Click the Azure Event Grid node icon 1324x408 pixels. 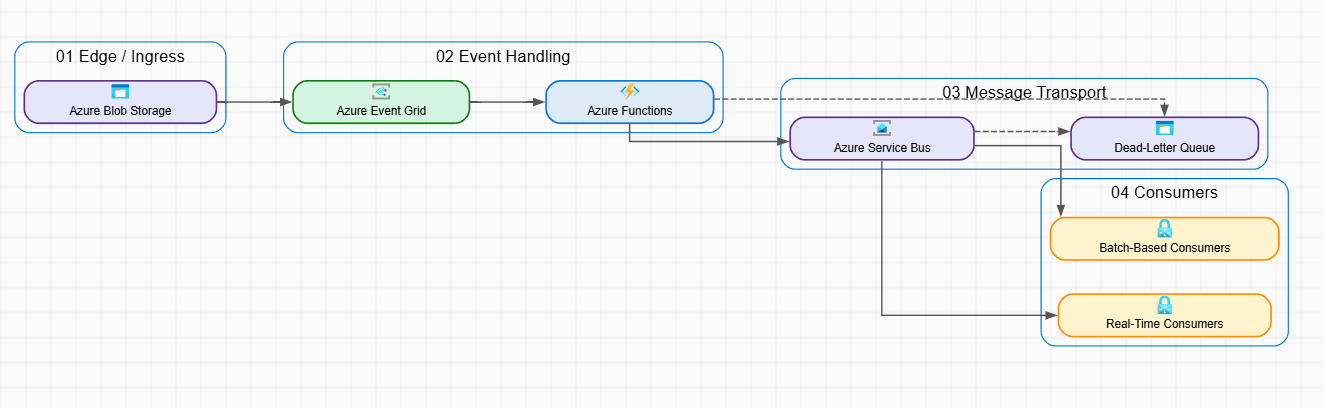tap(381, 92)
